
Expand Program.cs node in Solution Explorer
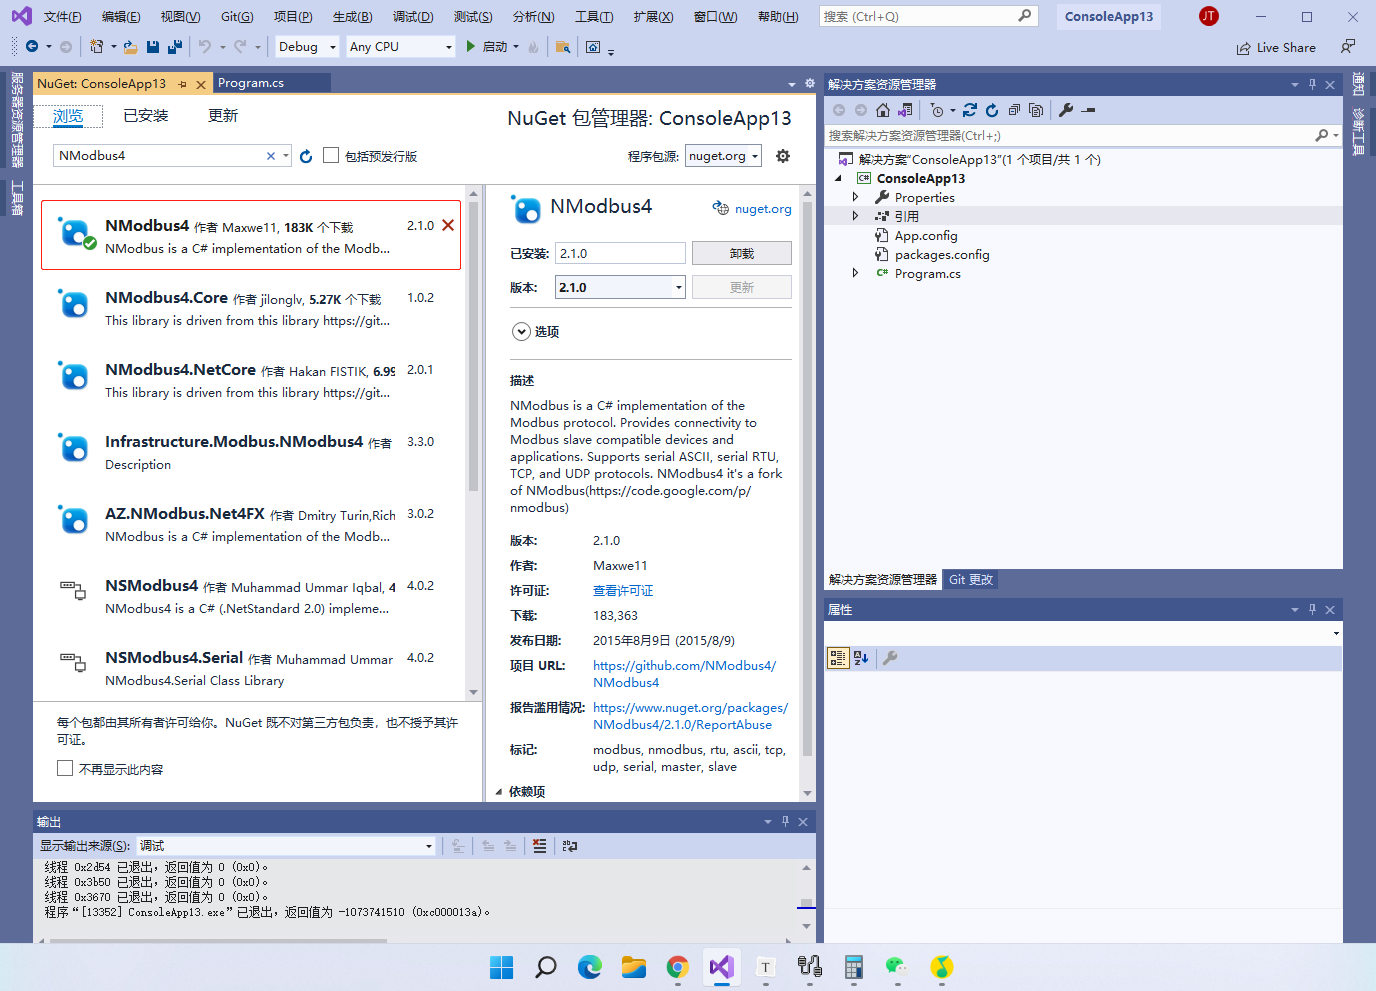[x=855, y=273]
